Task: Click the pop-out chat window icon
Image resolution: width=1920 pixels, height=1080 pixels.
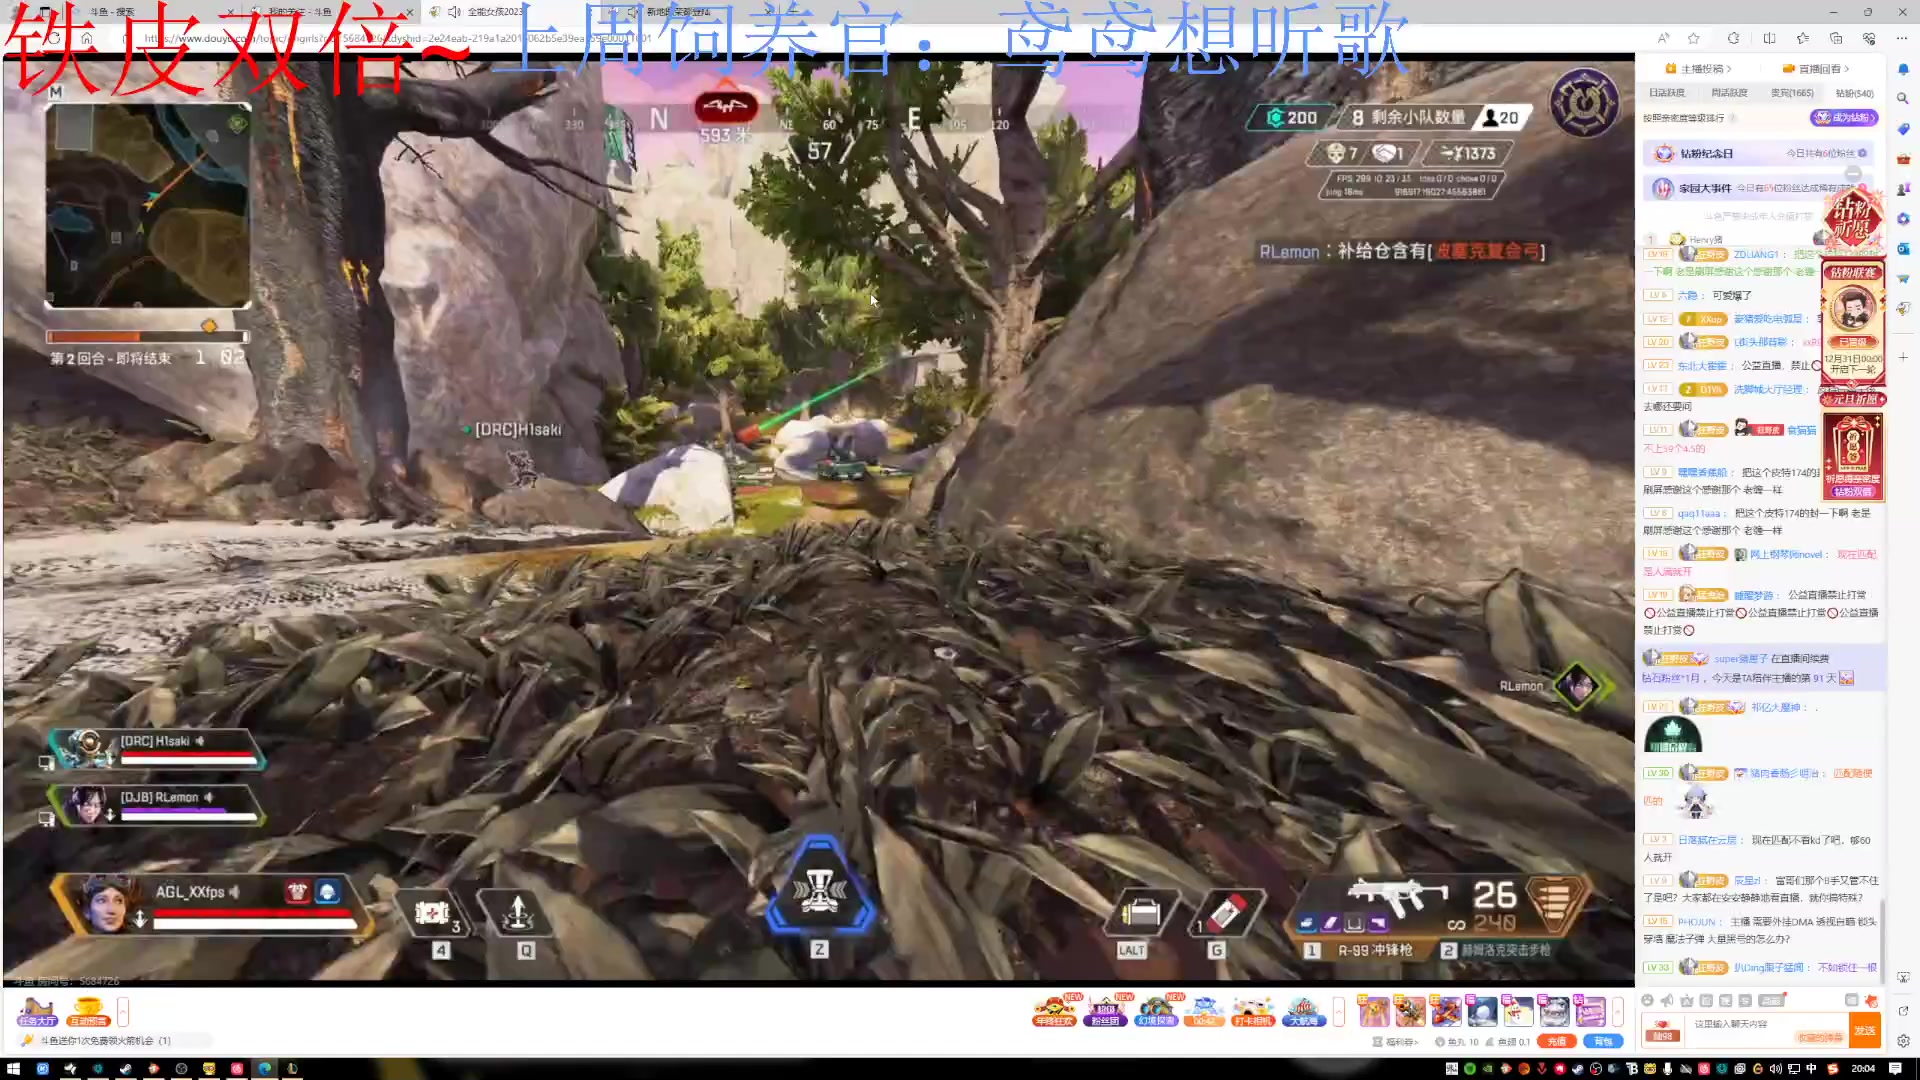Action: coord(1851,1000)
